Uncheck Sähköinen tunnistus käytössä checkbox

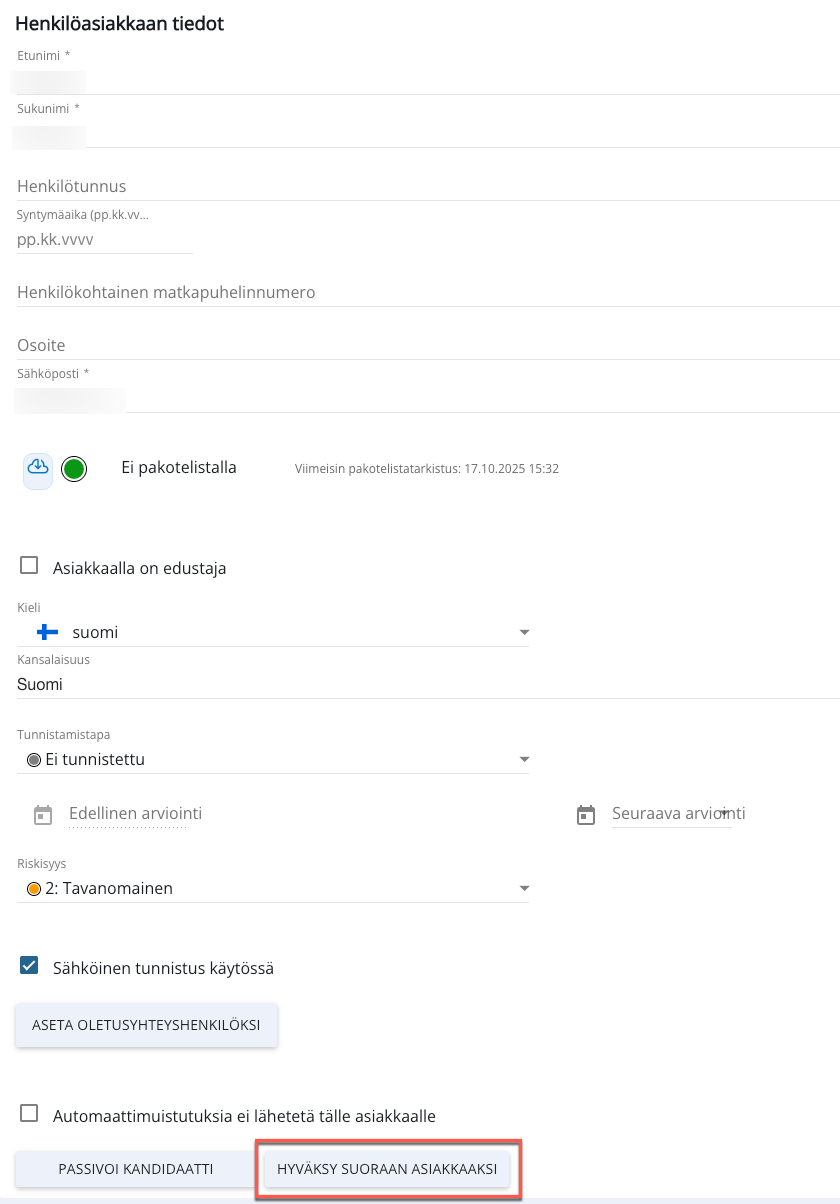[30, 967]
